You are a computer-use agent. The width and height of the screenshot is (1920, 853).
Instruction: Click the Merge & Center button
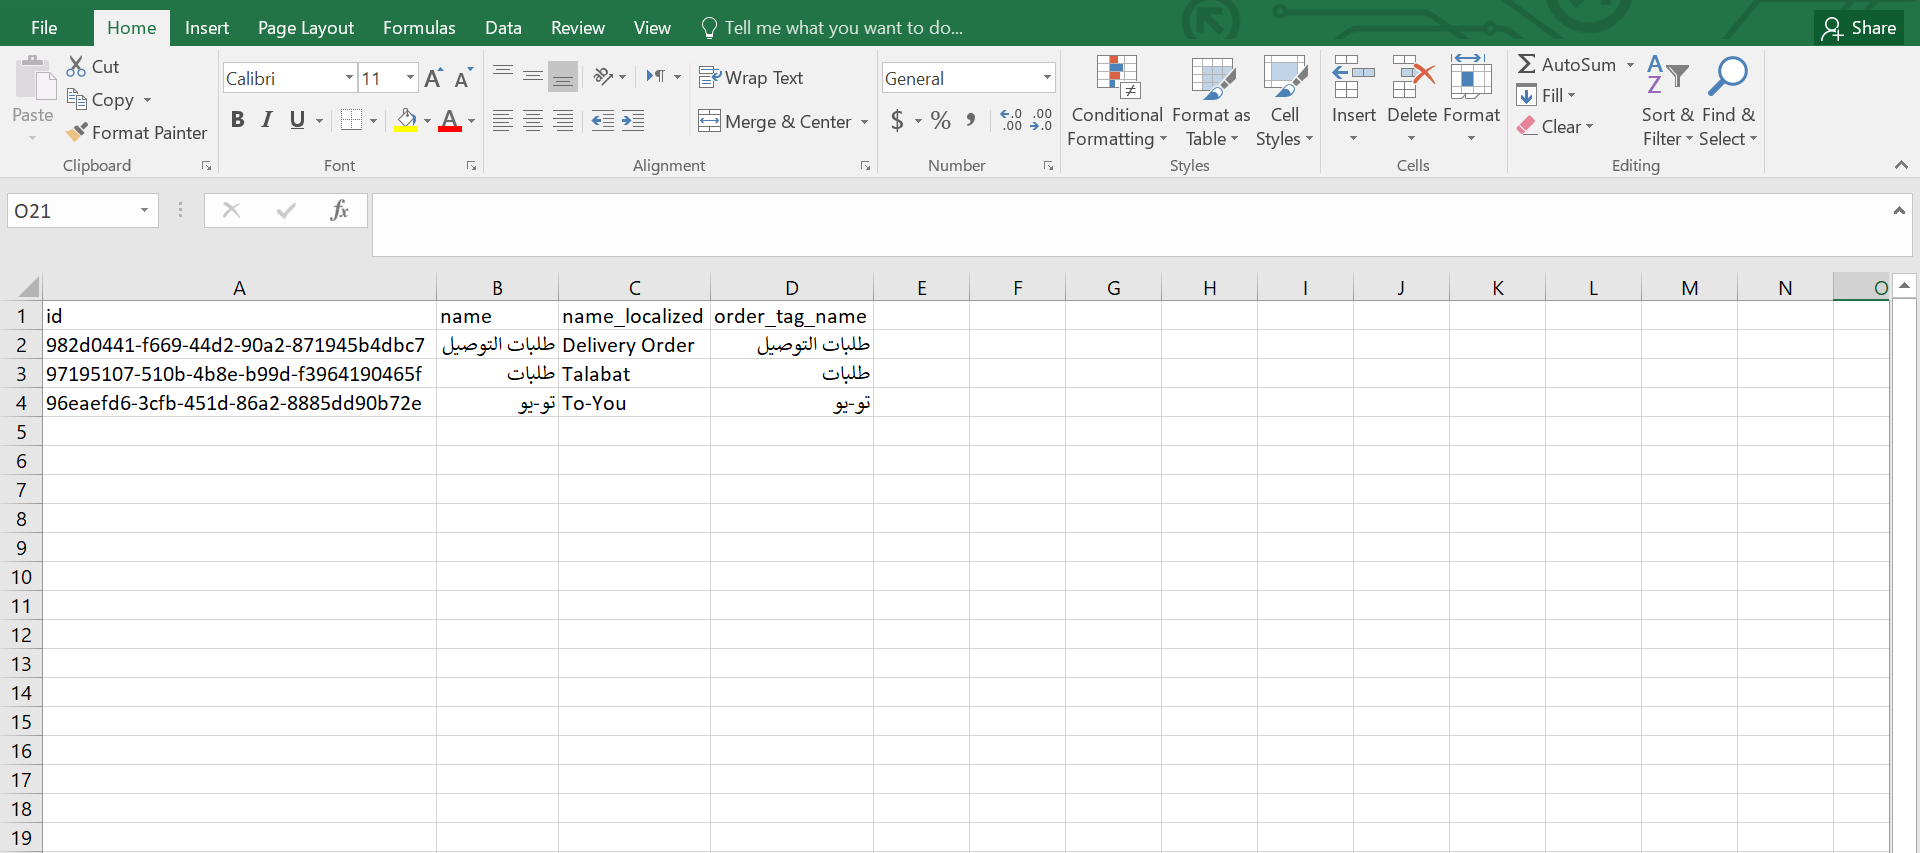click(775, 121)
